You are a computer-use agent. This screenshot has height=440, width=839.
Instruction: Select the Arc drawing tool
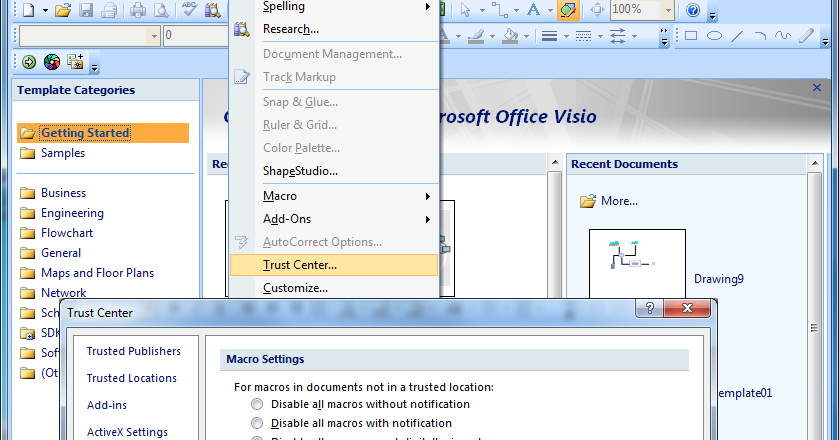pos(760,36)
